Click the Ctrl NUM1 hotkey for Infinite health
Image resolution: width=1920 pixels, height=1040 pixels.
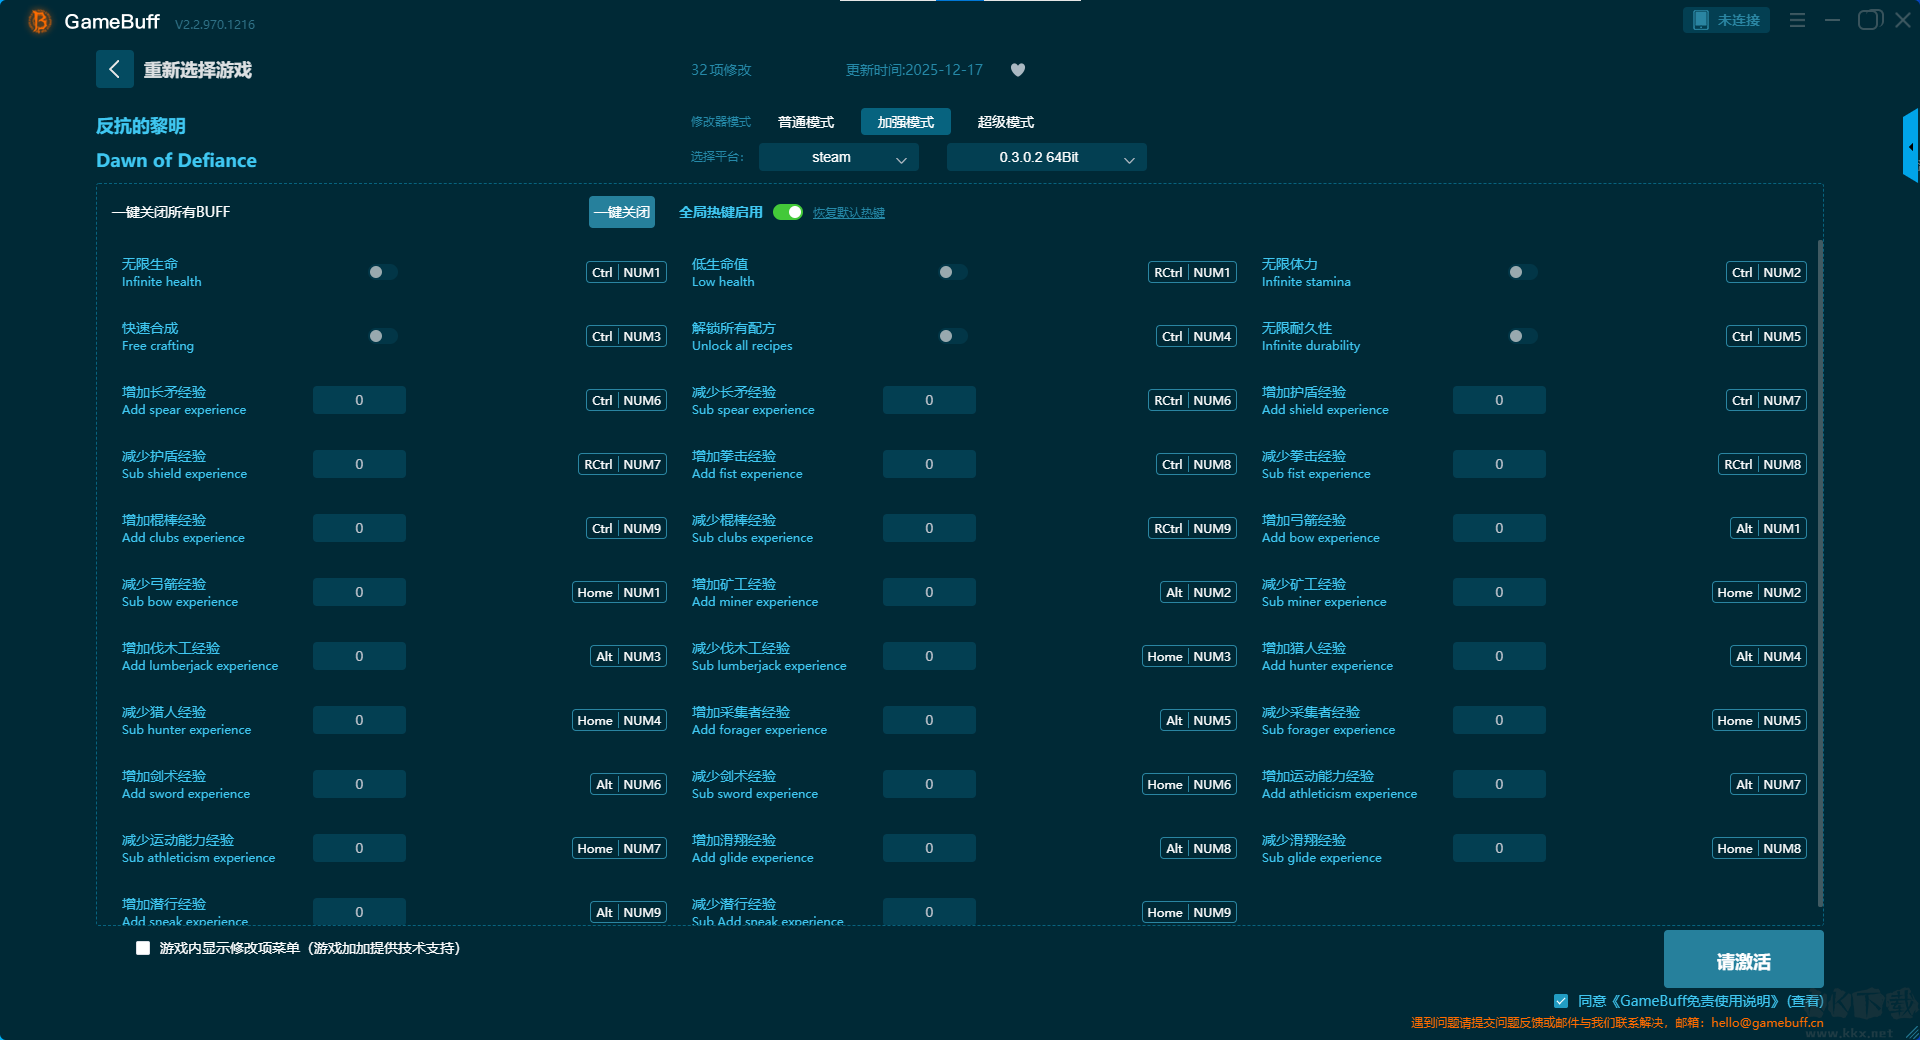(x=626, y=272)
